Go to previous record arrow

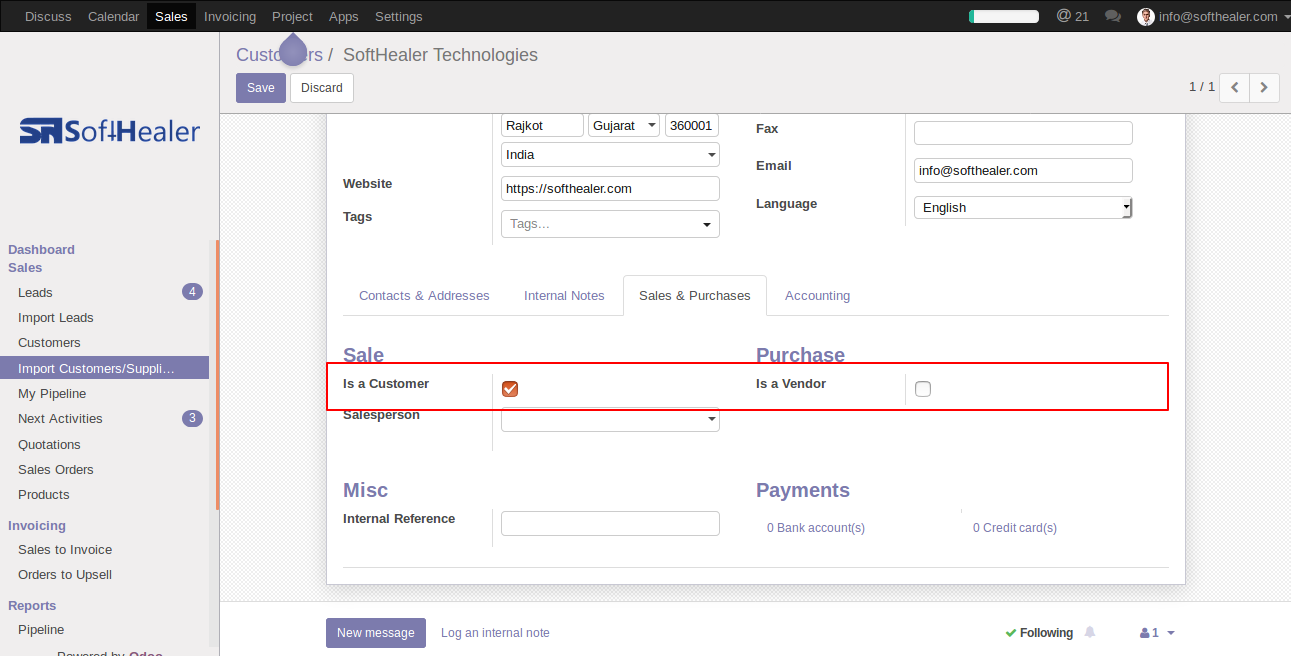point(1235,88)
